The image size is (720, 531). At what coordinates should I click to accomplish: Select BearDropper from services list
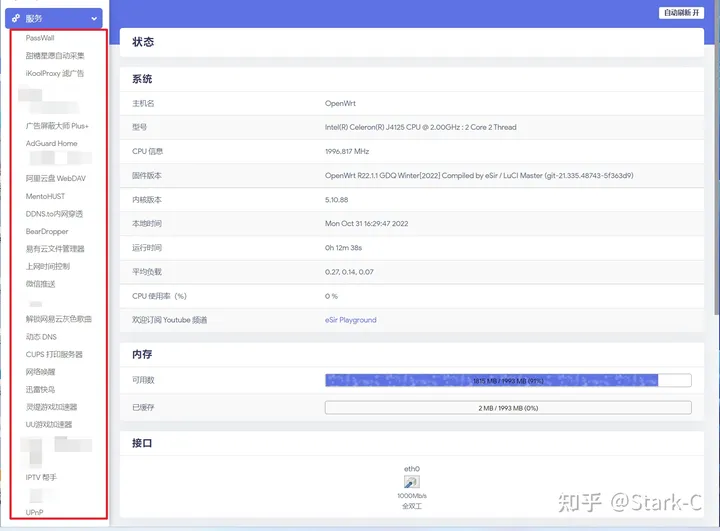[47, 231]
